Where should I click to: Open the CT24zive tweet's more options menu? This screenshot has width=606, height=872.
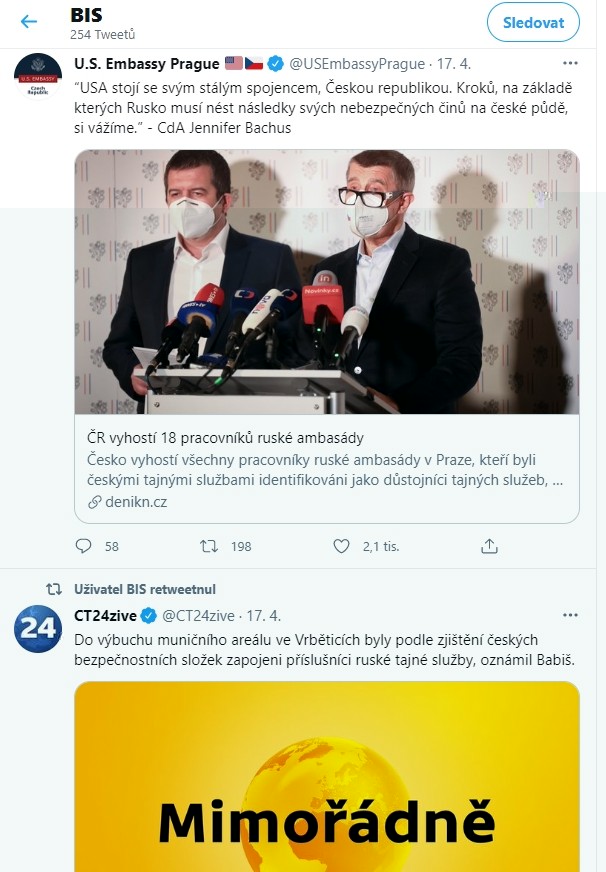click(570, 614)
